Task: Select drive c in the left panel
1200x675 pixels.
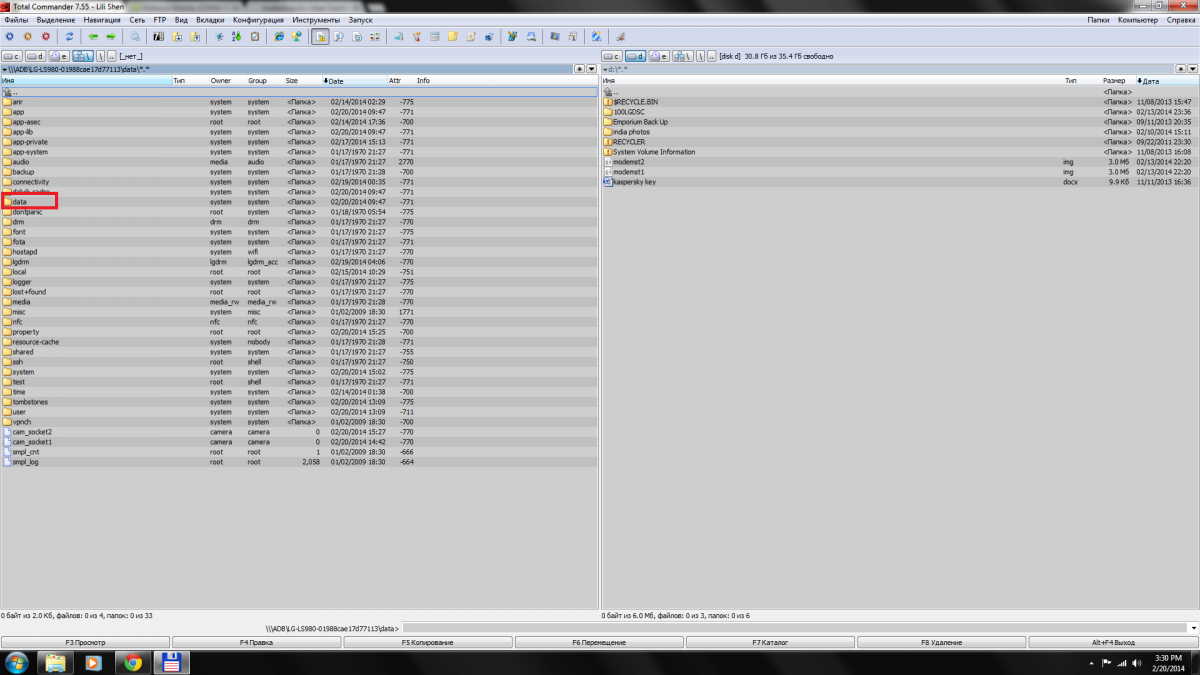Action: [13, 56]
